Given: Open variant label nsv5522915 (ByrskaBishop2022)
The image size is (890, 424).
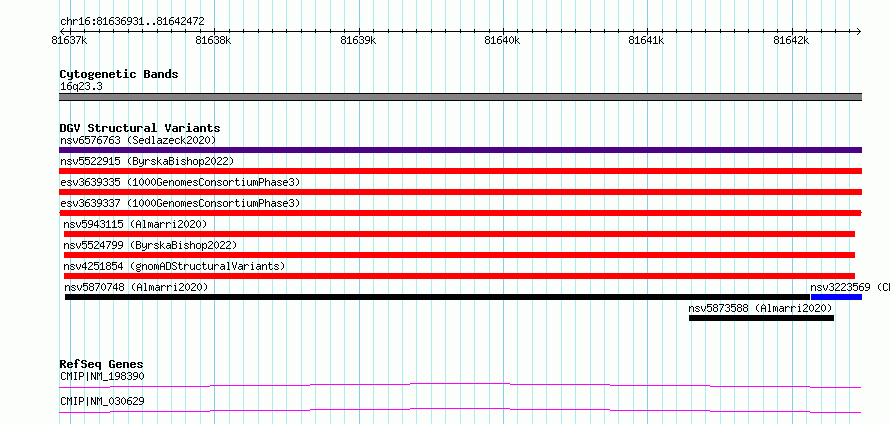Looking at the screenshot, I should (x=147, y=161).
